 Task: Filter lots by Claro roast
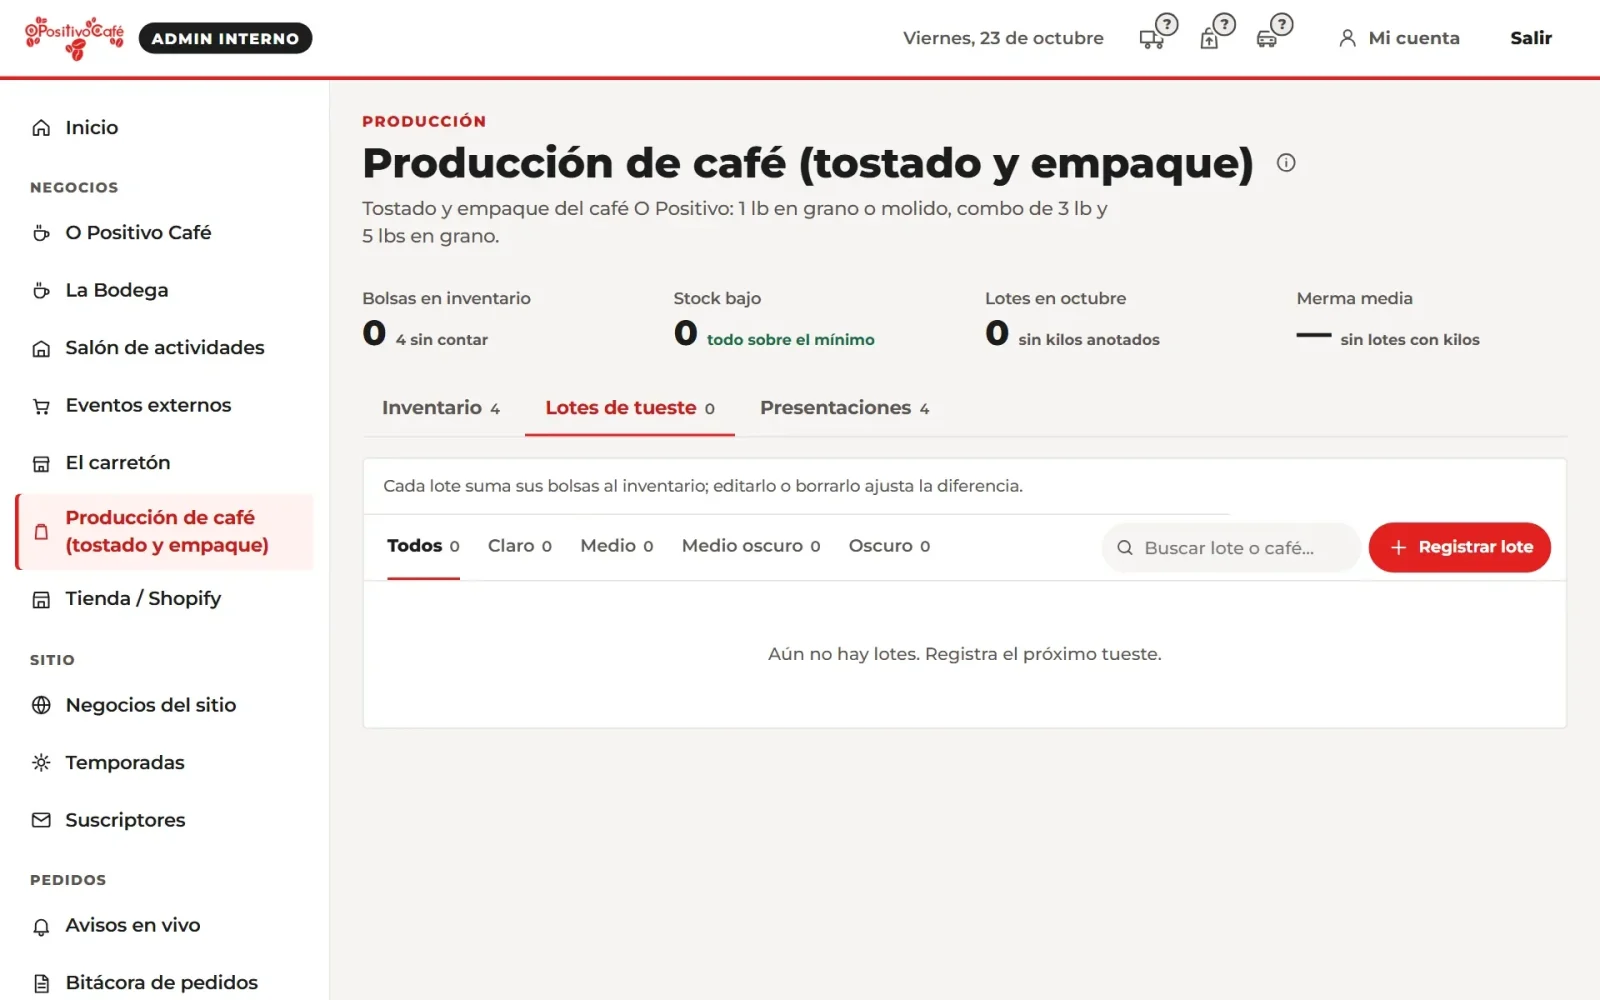coord(519,546)
